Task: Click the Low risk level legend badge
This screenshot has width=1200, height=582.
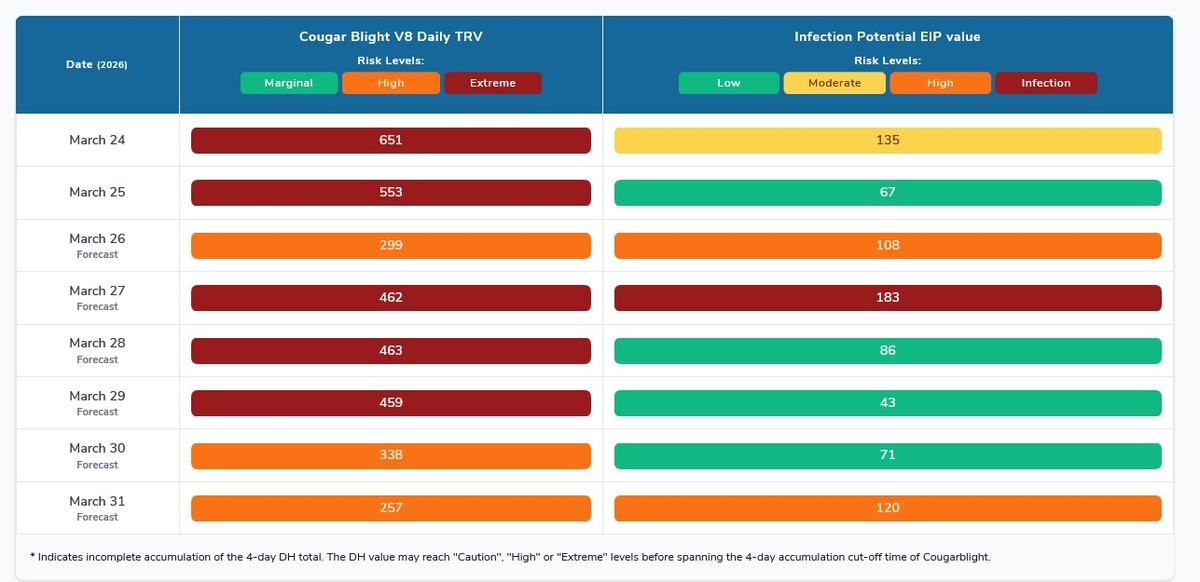Action: (x=728, y=83)
